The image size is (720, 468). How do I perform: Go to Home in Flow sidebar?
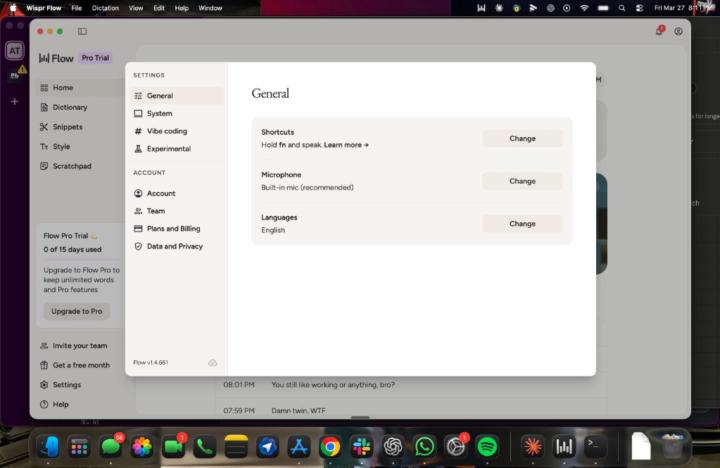79,87
